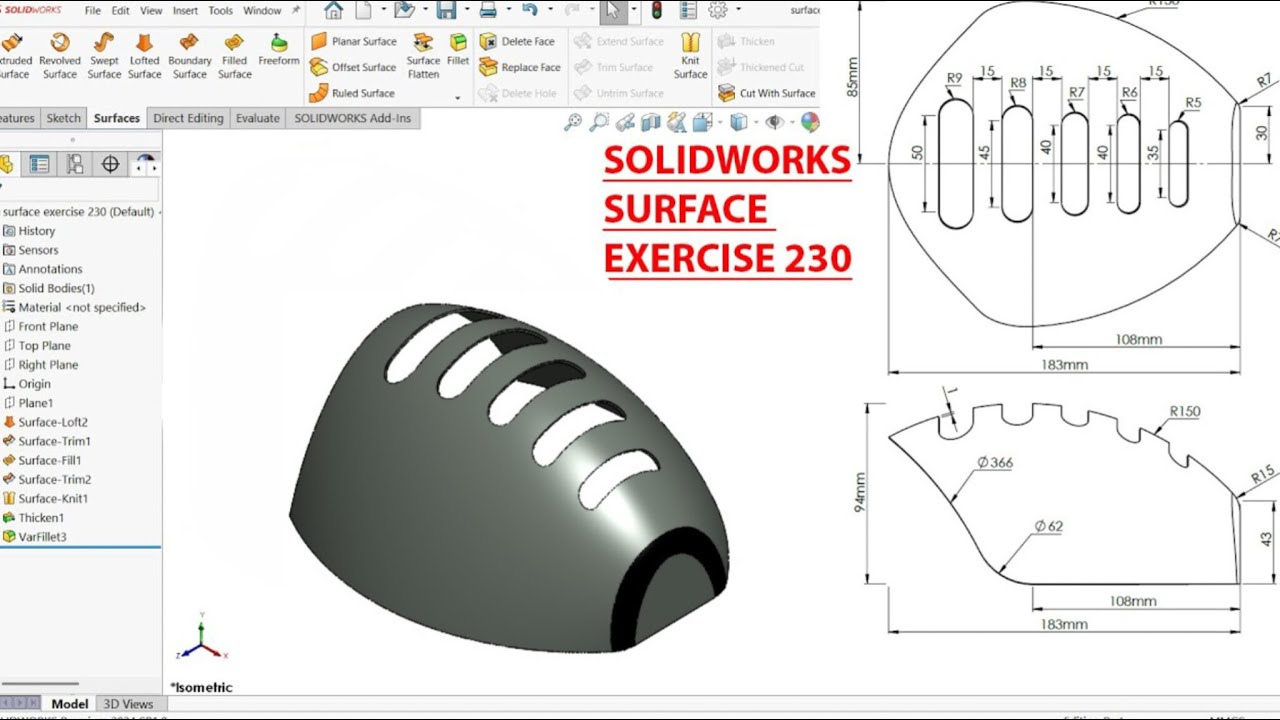1280x720 pixels.
Task: Select the Boundary Surface tool
Action: [x=189, y=56]
